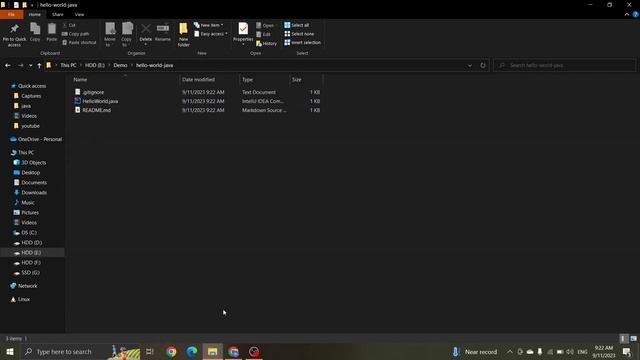Click the Copy ribbon icon
Viewport: 640px width, 360px height.
tap(35, 32)
